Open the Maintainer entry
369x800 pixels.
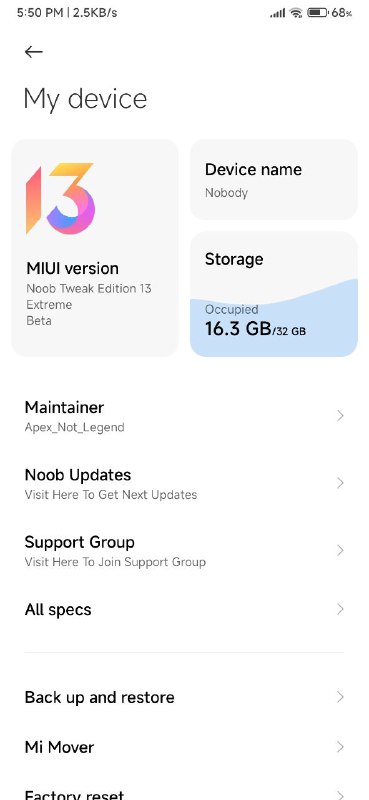coord(184,416)
